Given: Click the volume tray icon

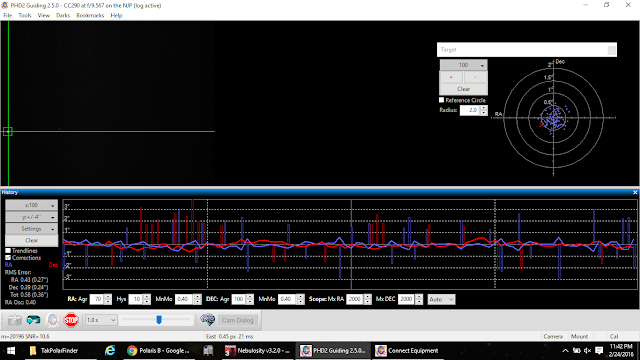Looking at the screenshot, I should point(588,351).
